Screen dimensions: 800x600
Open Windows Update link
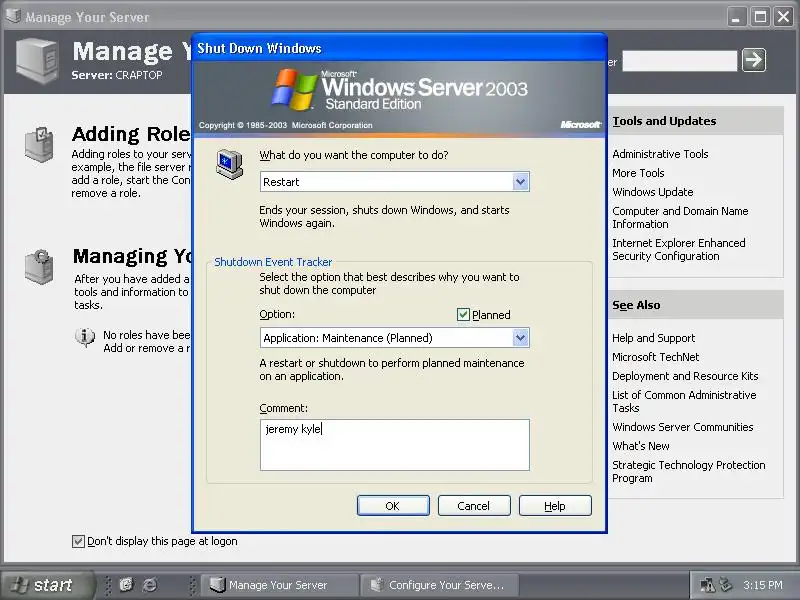[x=653, y=192]
